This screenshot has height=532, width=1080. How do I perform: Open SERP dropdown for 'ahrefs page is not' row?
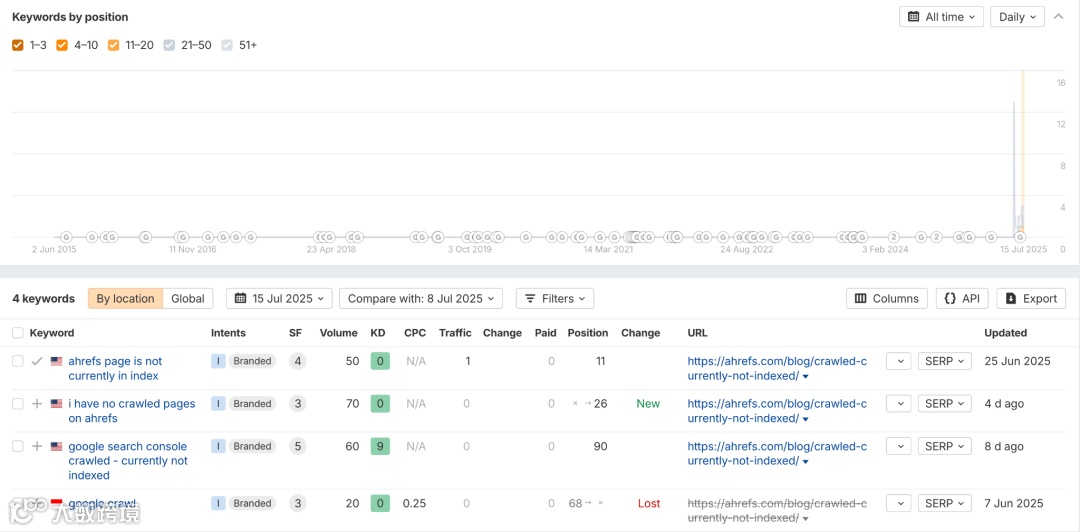click(x=944, y=361)
